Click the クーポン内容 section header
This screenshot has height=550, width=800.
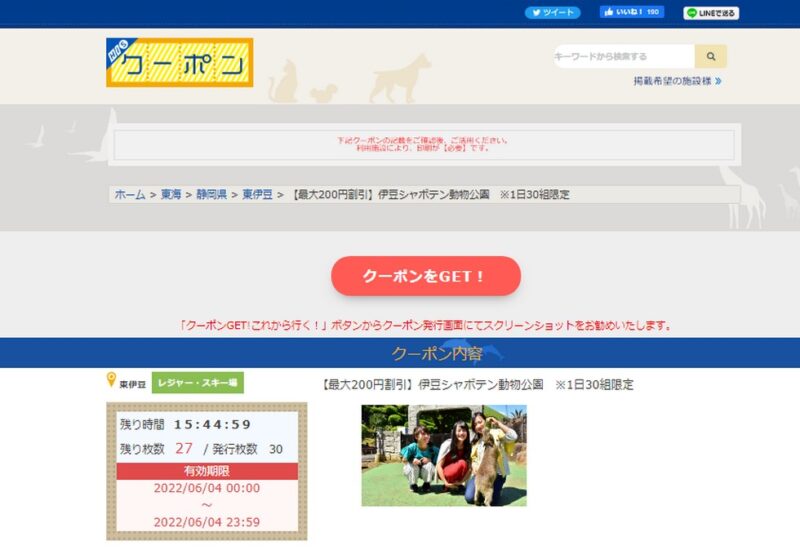click(436, 354)
